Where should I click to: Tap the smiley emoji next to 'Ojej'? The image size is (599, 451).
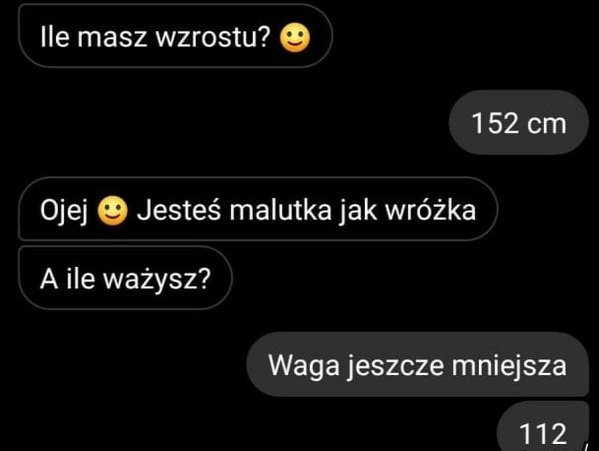(x=112, y=210)
